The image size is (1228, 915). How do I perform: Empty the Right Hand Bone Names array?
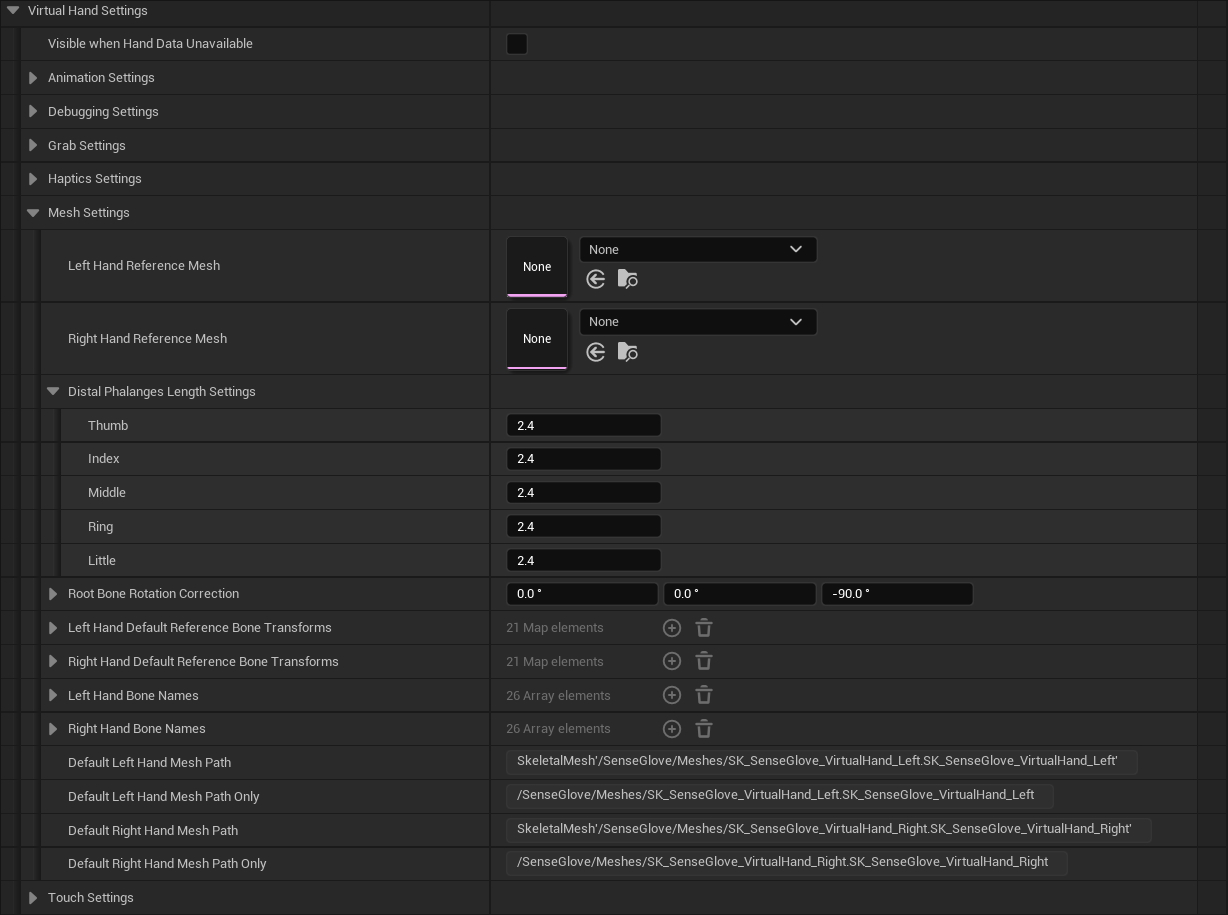tap(704, 729)
